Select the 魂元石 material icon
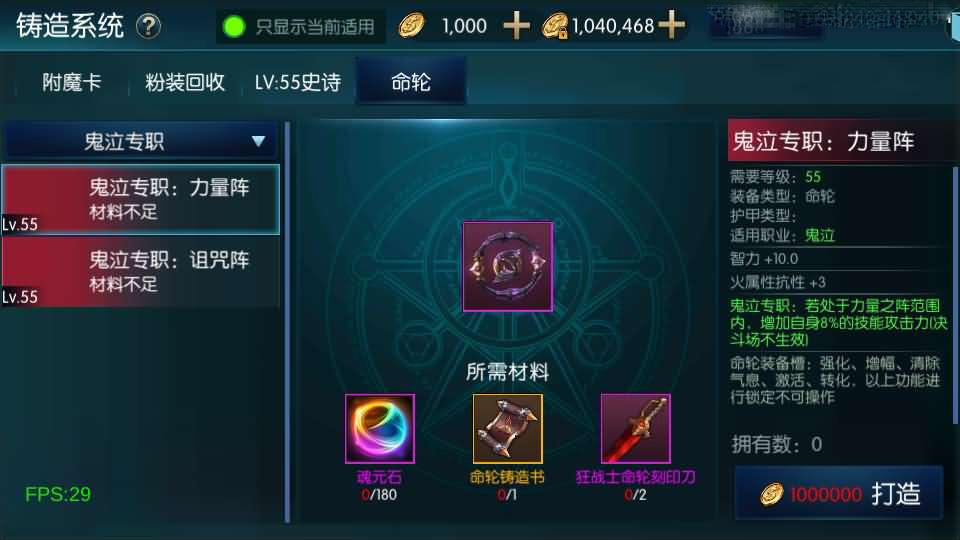960x540 pixels. click(x=380, y=429)
